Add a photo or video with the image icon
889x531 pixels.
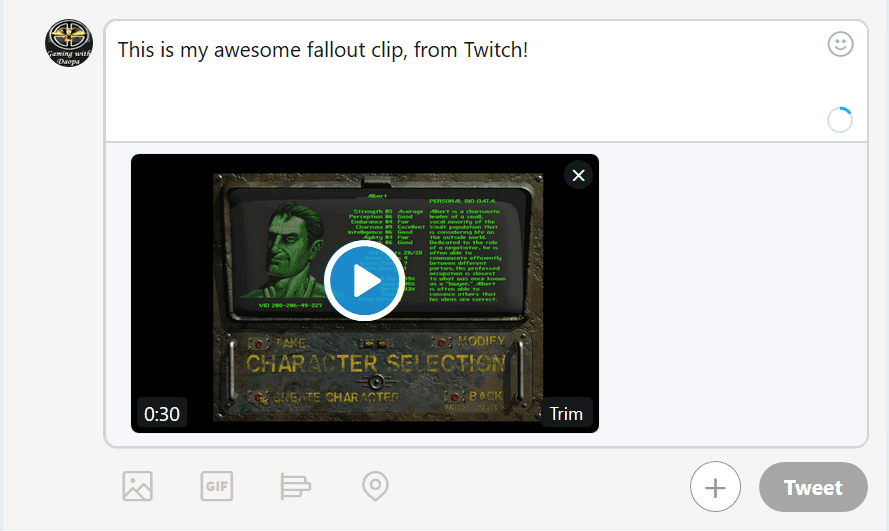pos(137,486)
